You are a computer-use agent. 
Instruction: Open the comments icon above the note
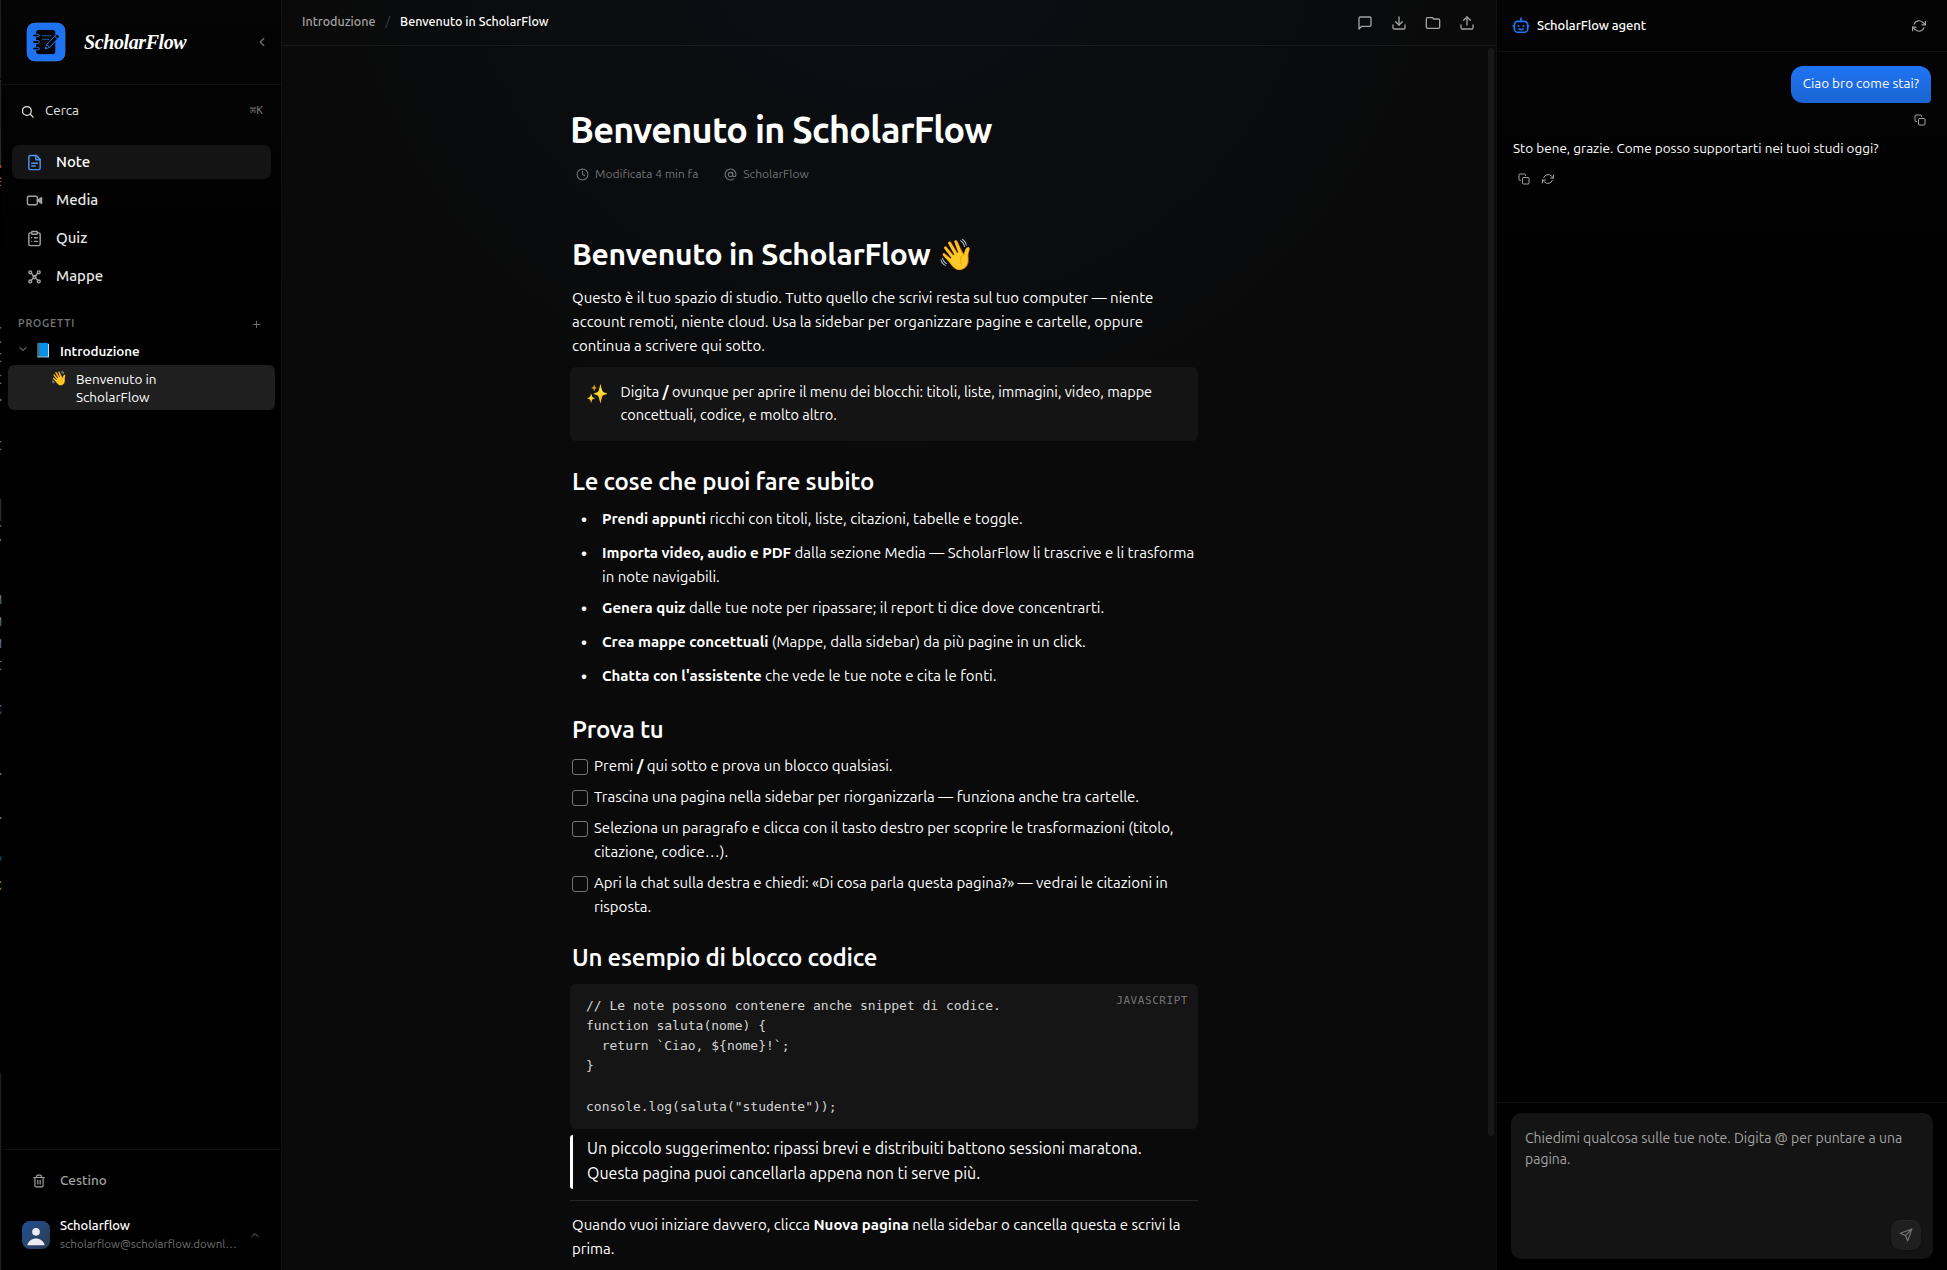click(x=1364, y=23)
